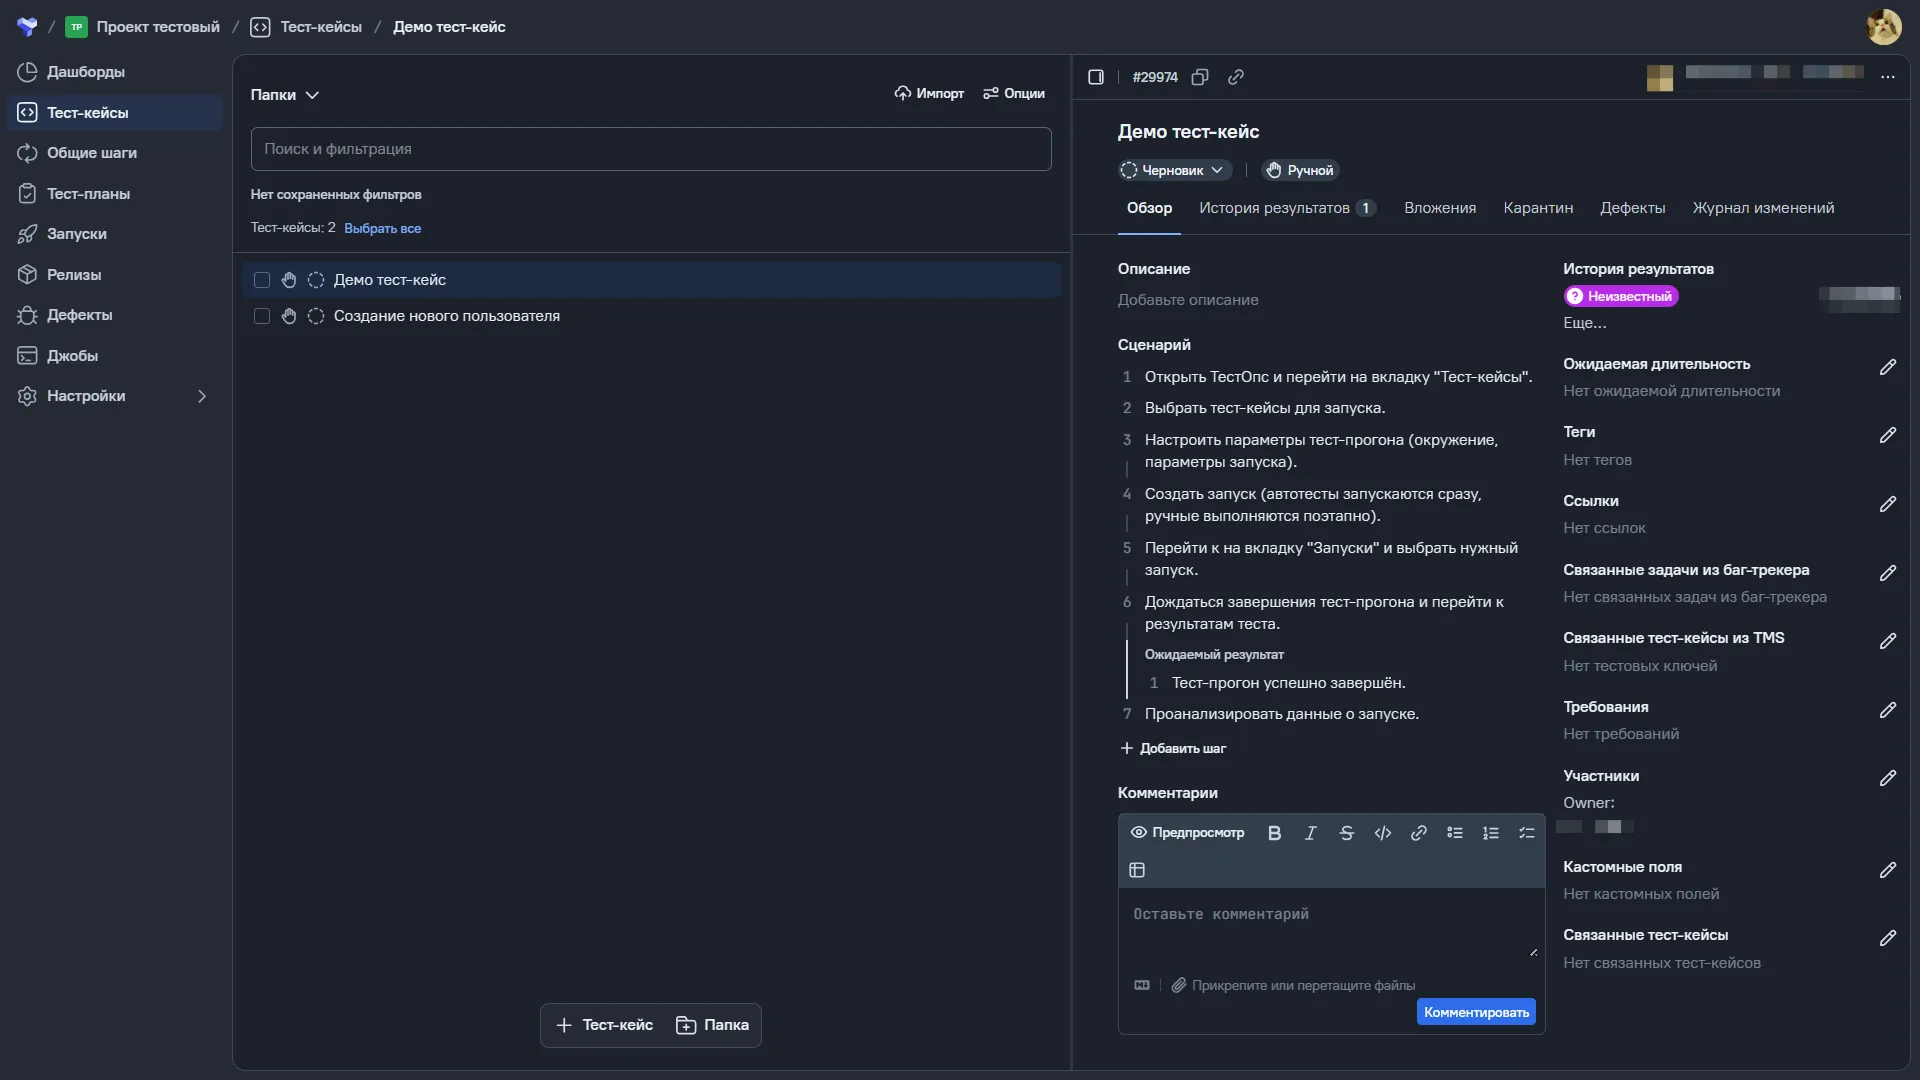The height and width of the screenshot is (1080, 1920).
Task: Switch to the Вложения tab
Action: pyautogui.click(x=1440, y=208)
